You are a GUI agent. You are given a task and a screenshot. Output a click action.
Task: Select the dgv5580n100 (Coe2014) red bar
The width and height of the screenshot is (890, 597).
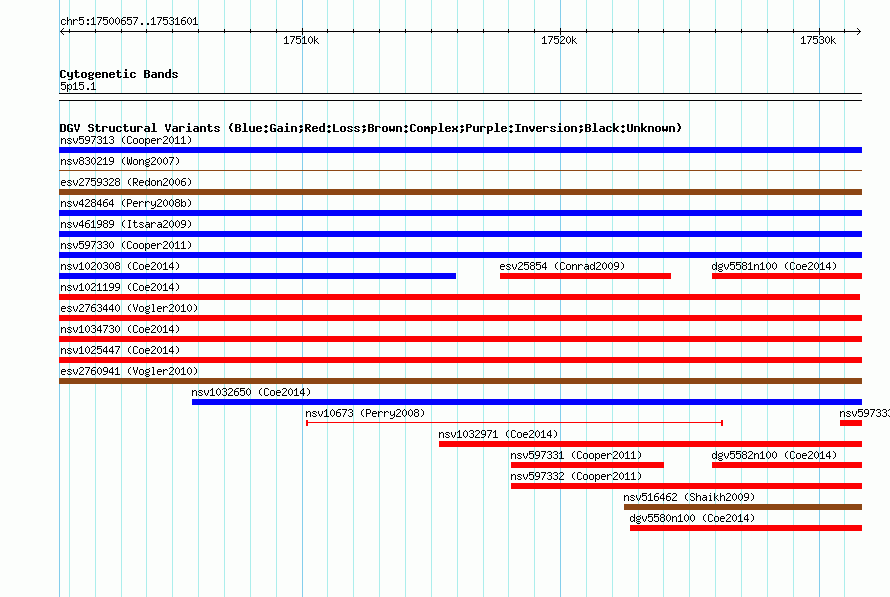[746, 528]
